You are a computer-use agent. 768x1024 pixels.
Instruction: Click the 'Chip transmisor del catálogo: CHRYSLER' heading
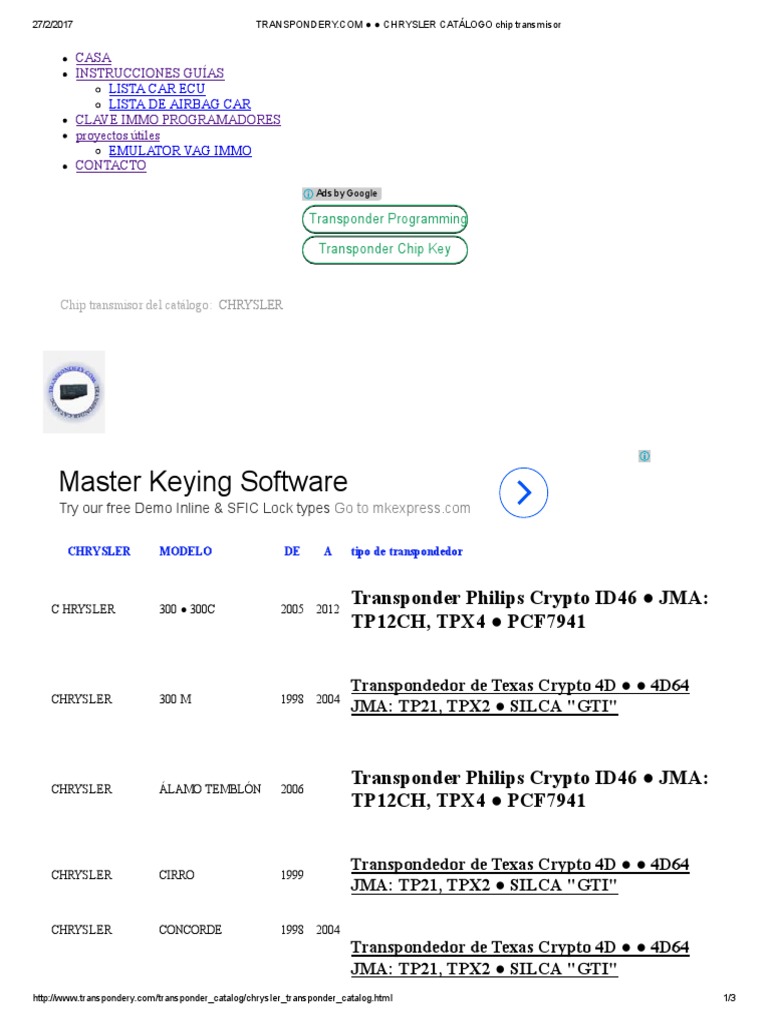click(x=171, y=305)
